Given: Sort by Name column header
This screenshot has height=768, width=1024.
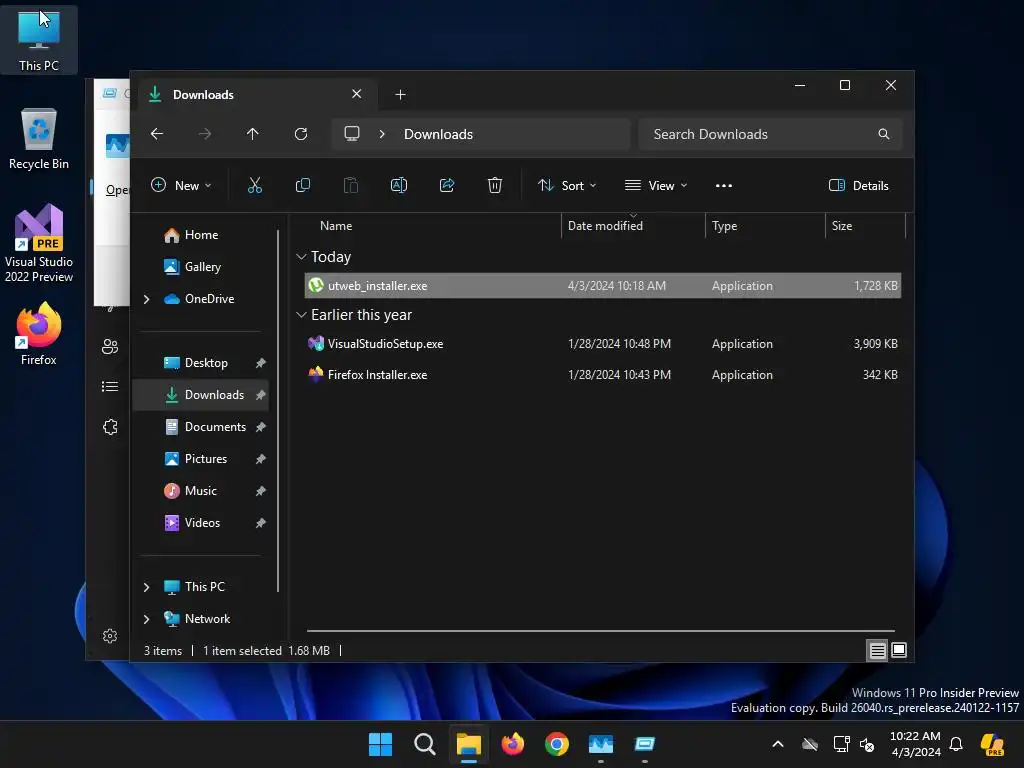Looking at the screenshot, I should coord(431,226).
